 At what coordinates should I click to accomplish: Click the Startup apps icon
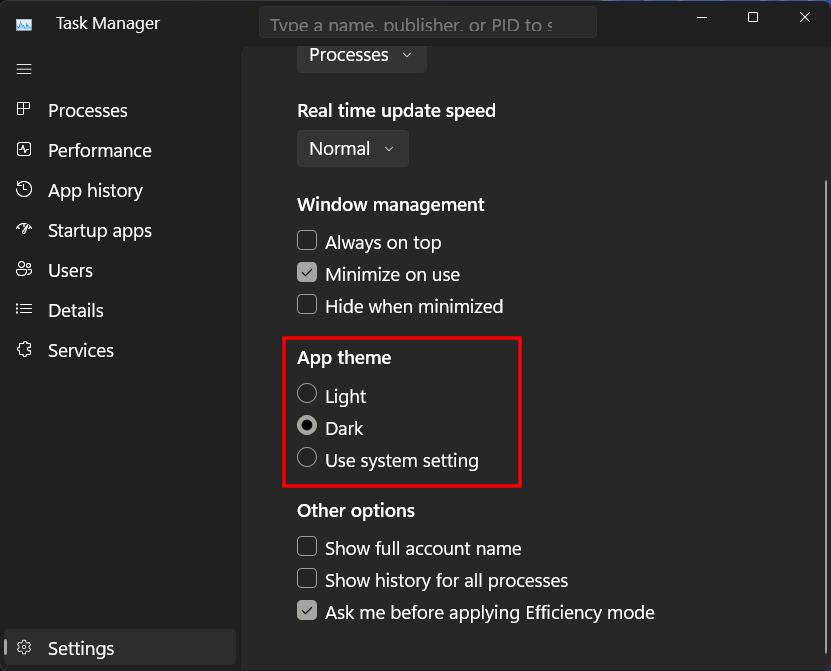tap(24, 230)
